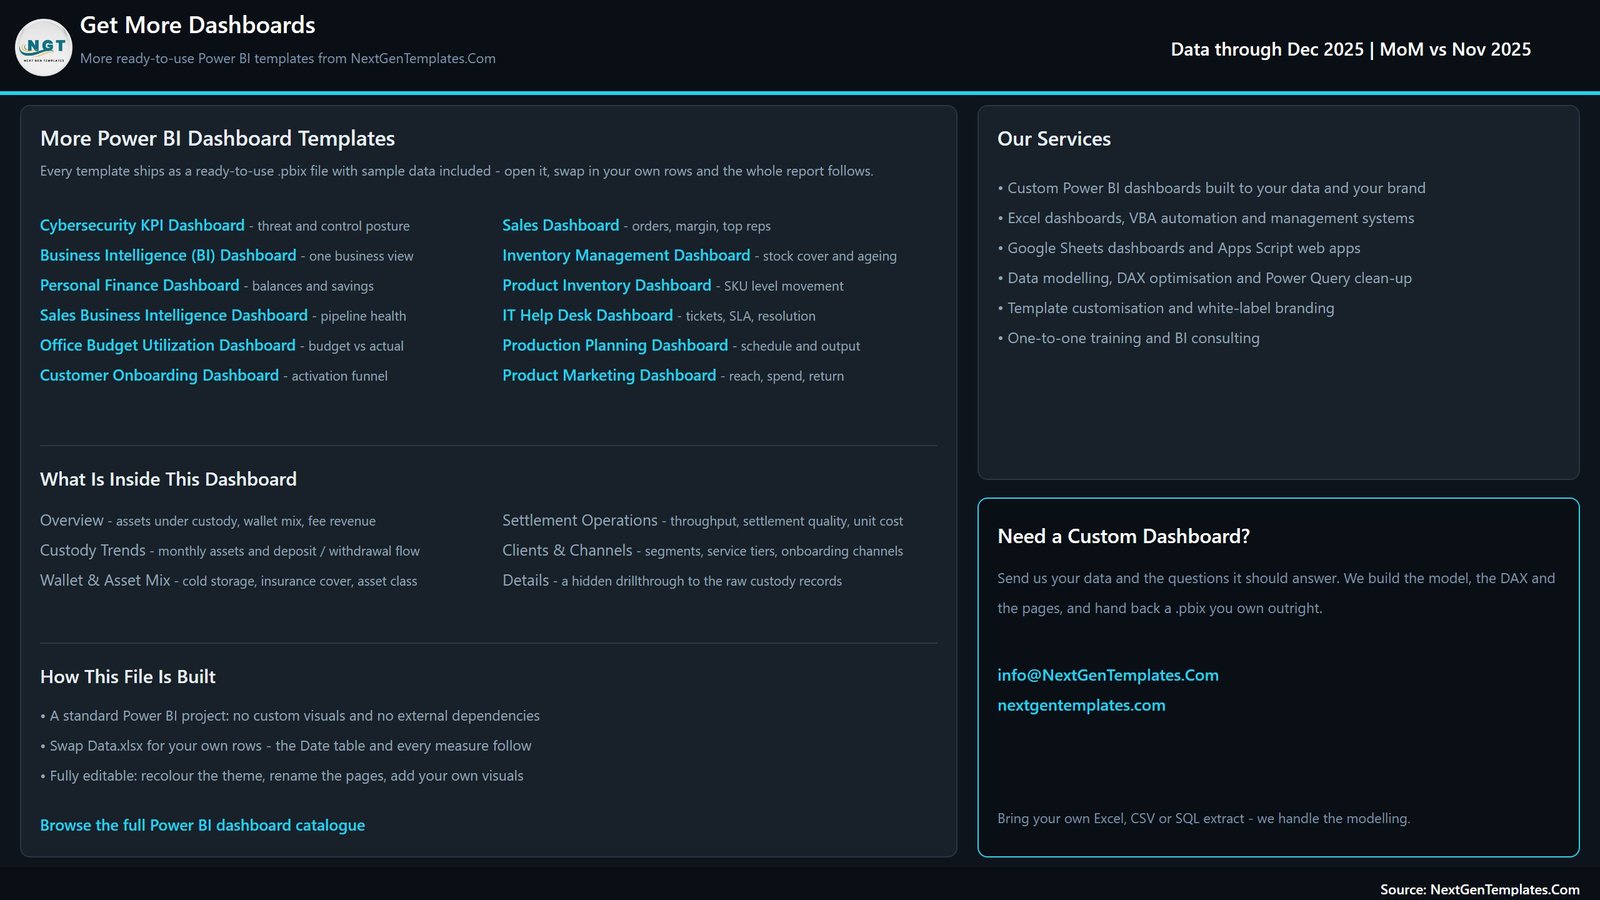Select the 'Get More Dashboards' title

(x=198, y=25)
